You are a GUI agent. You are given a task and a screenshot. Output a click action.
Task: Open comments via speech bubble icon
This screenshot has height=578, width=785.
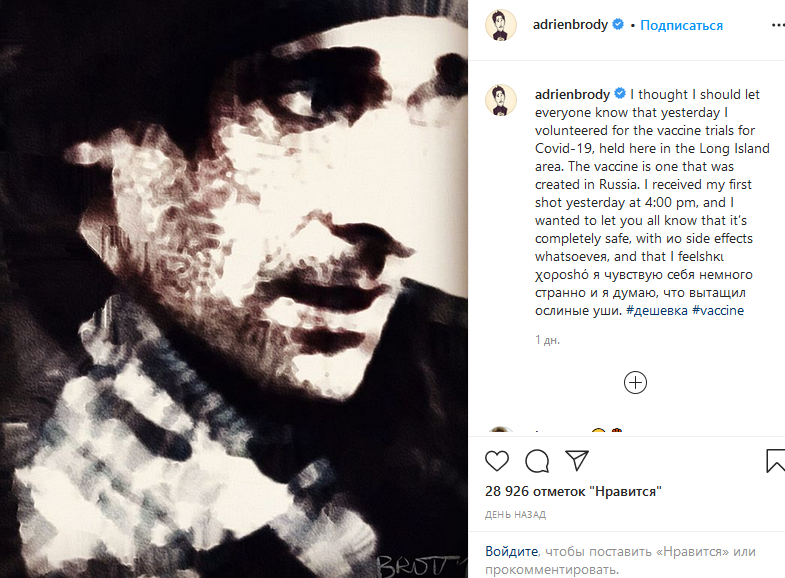(x=537, y=461)
